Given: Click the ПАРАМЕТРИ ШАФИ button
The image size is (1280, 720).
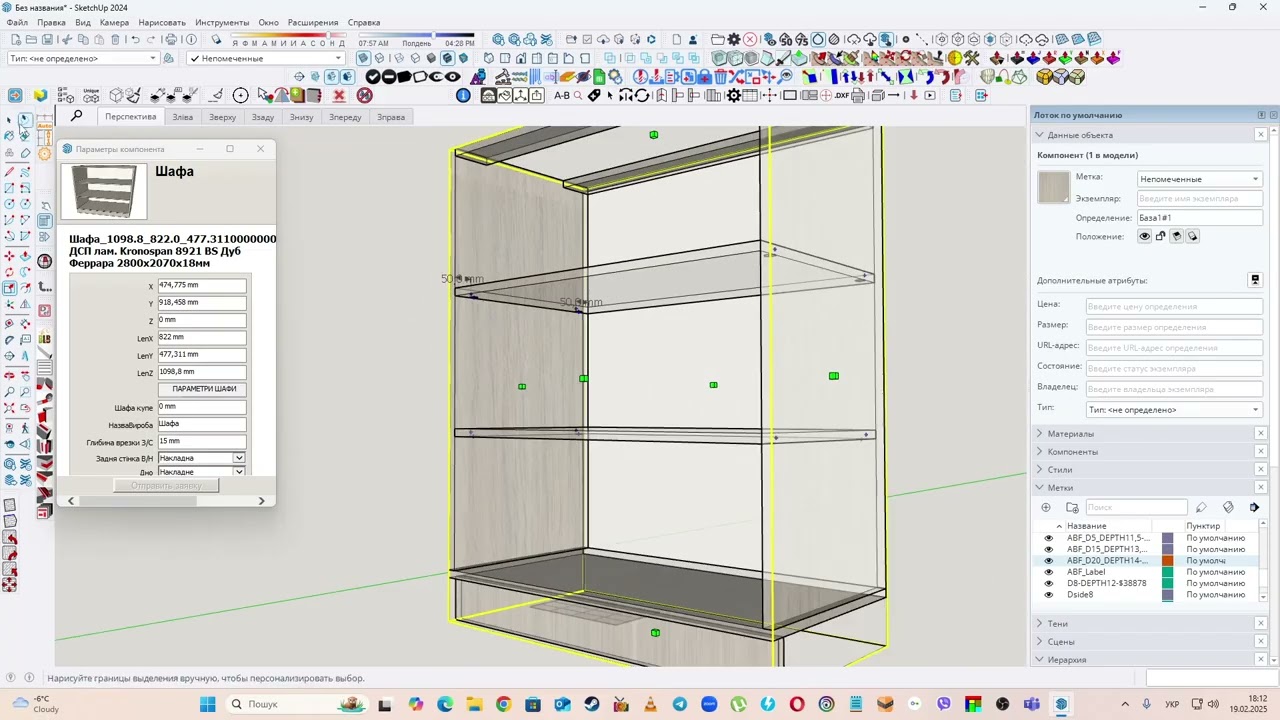Looking at the screenshot, I should pyautogui.click(x=204, y=389).
